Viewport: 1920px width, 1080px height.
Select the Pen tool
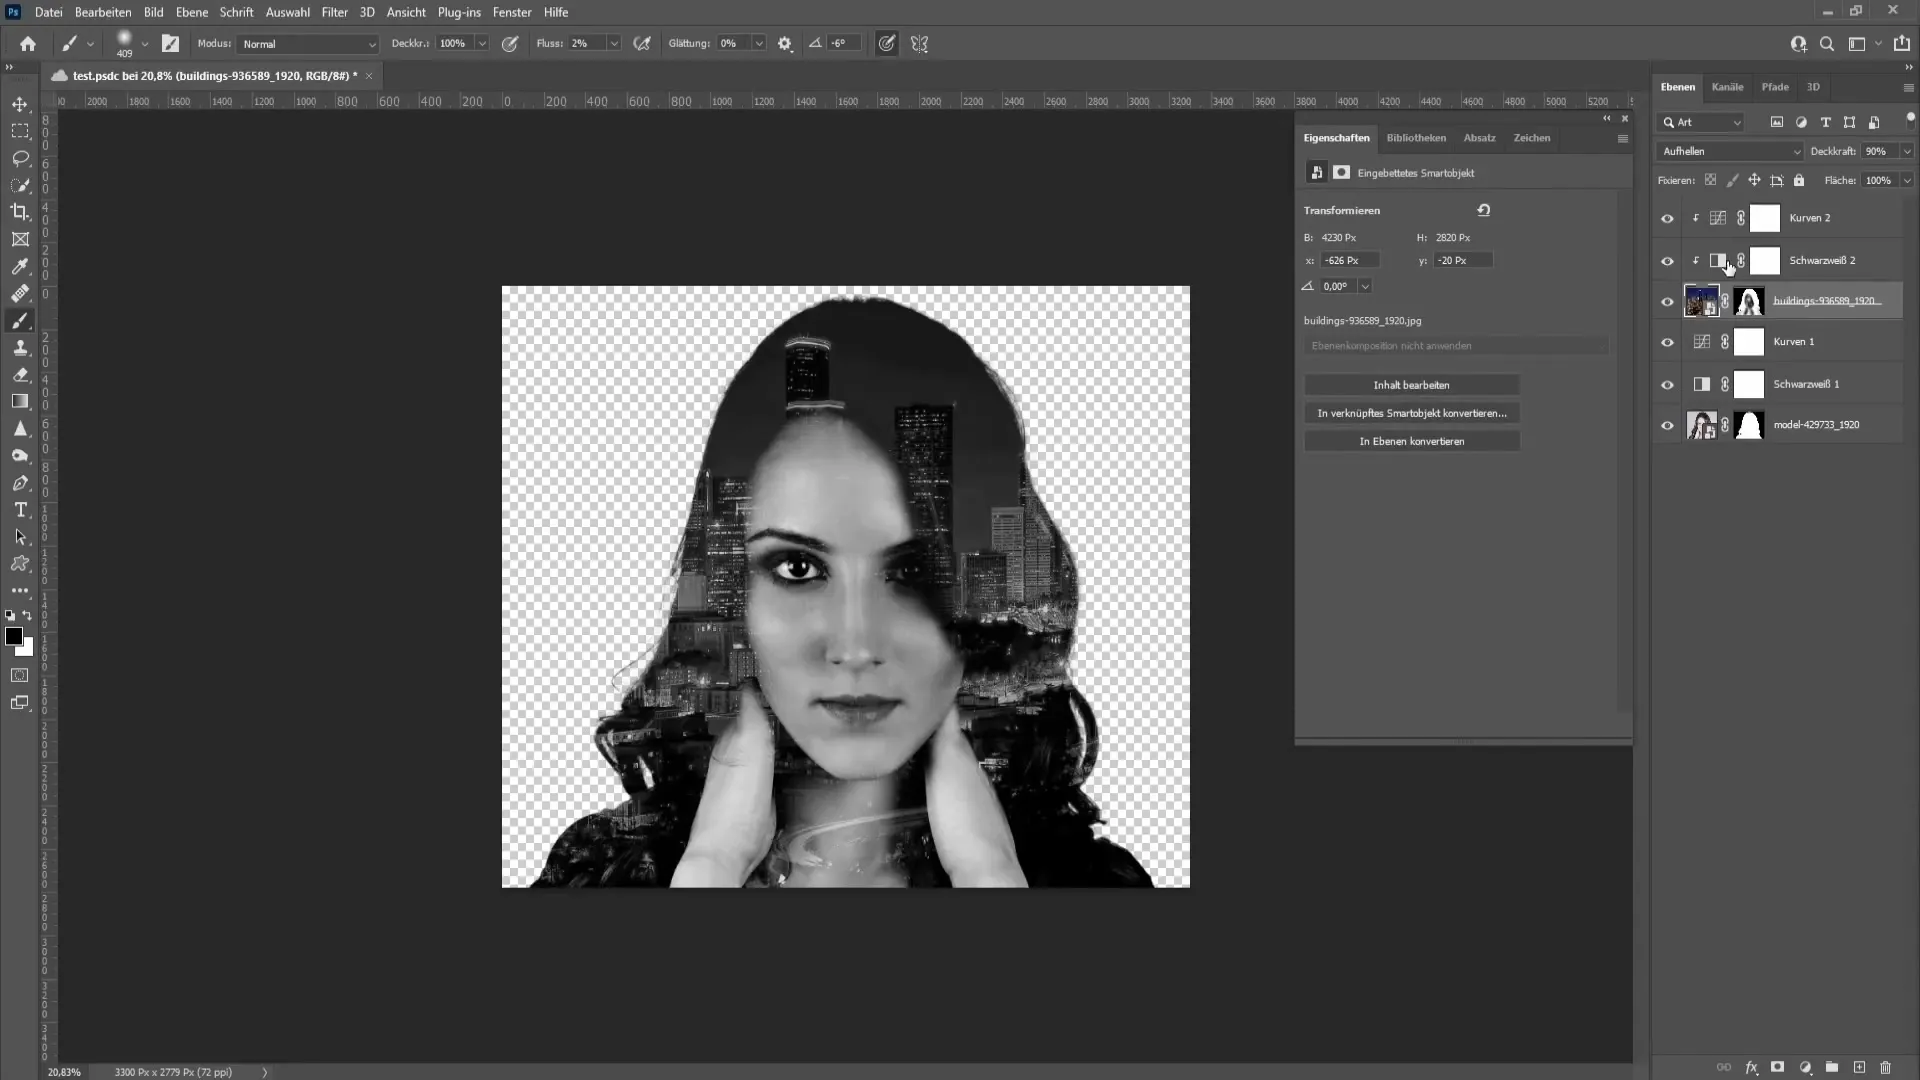click(x=18, y=483)
